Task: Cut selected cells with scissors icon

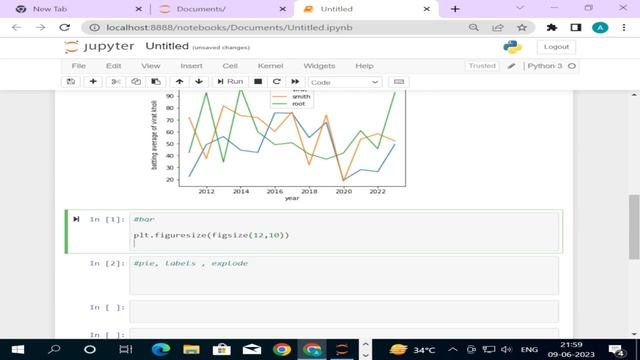Action: tap(116, 82)
